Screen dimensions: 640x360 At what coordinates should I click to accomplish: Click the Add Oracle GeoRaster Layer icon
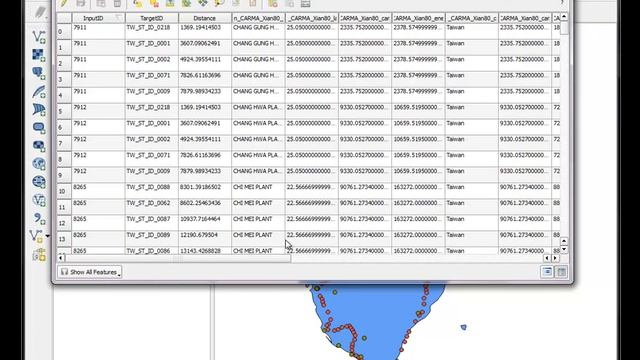pyautogui.click(x=39, y=146)
